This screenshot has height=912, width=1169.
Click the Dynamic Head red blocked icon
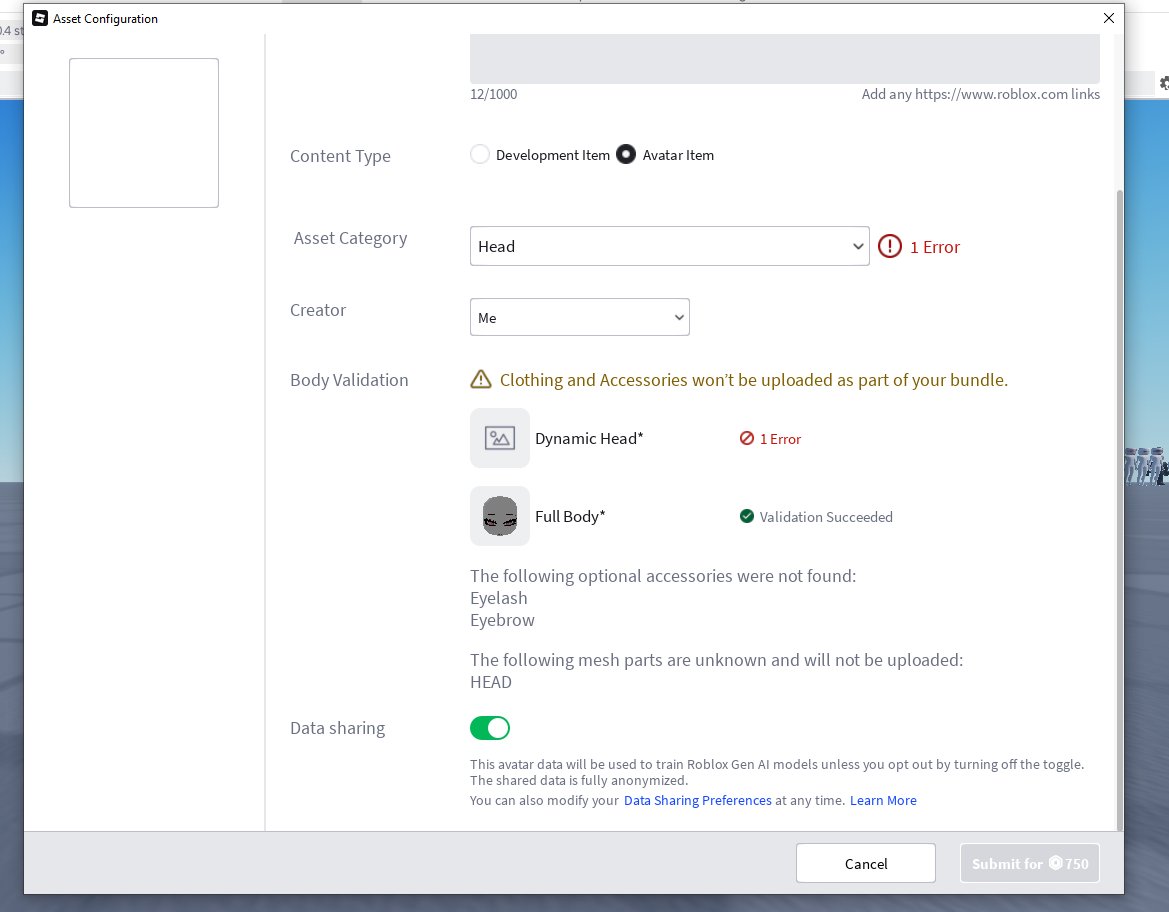pos(746,438)
